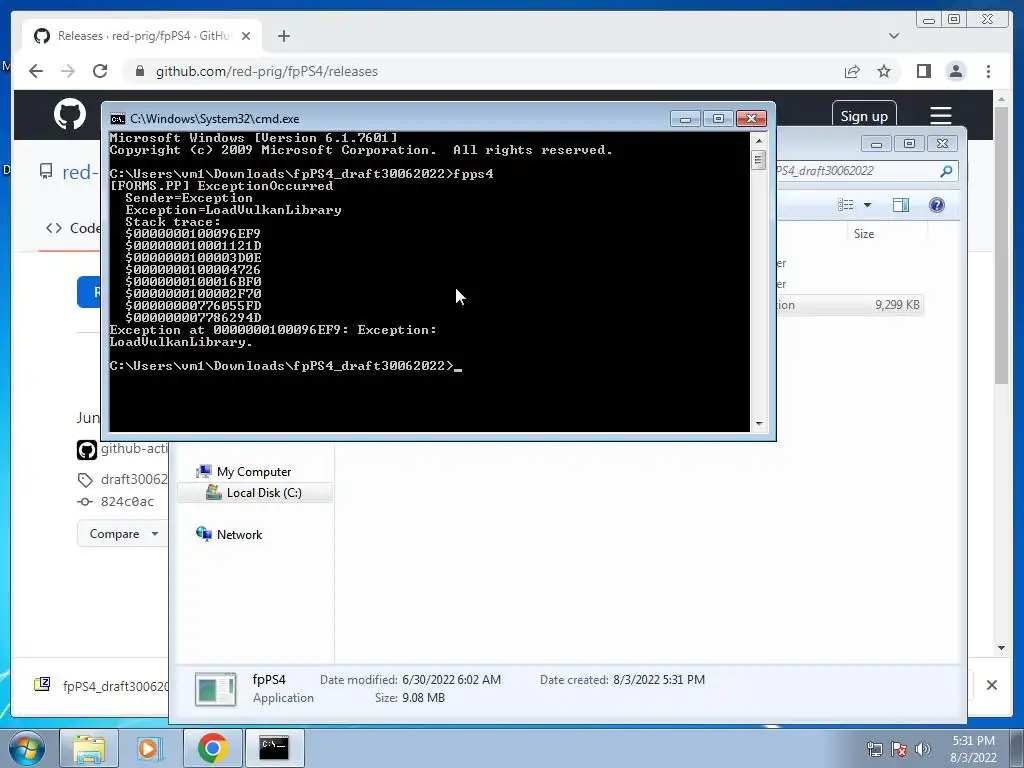Open the GitHub hamburger navigation menu
Viewport: 1024px width, 768px height.
[940, 116]
